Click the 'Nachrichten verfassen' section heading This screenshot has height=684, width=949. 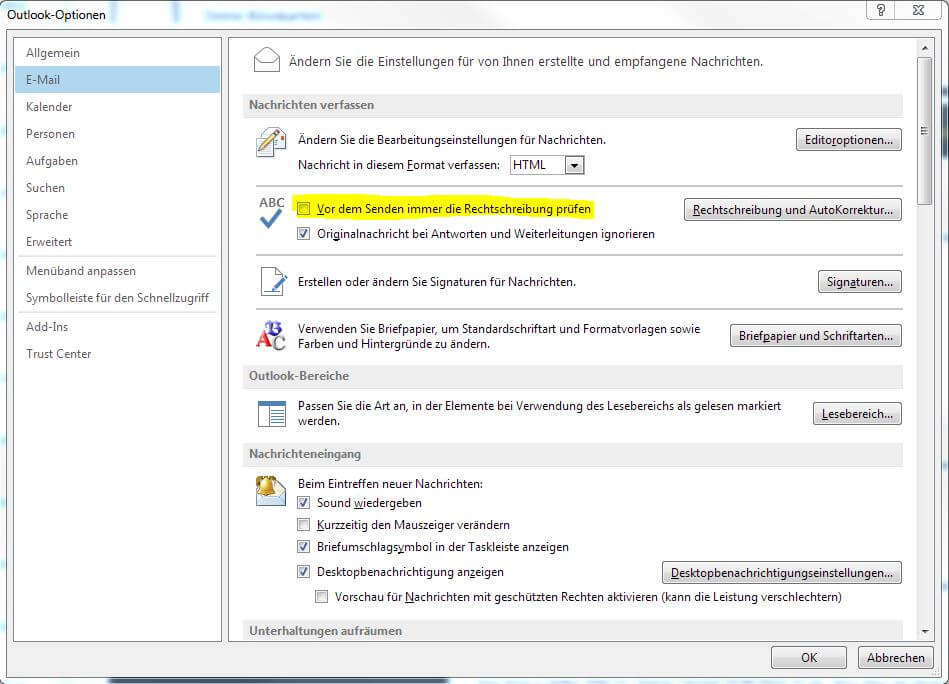(311, 105)
